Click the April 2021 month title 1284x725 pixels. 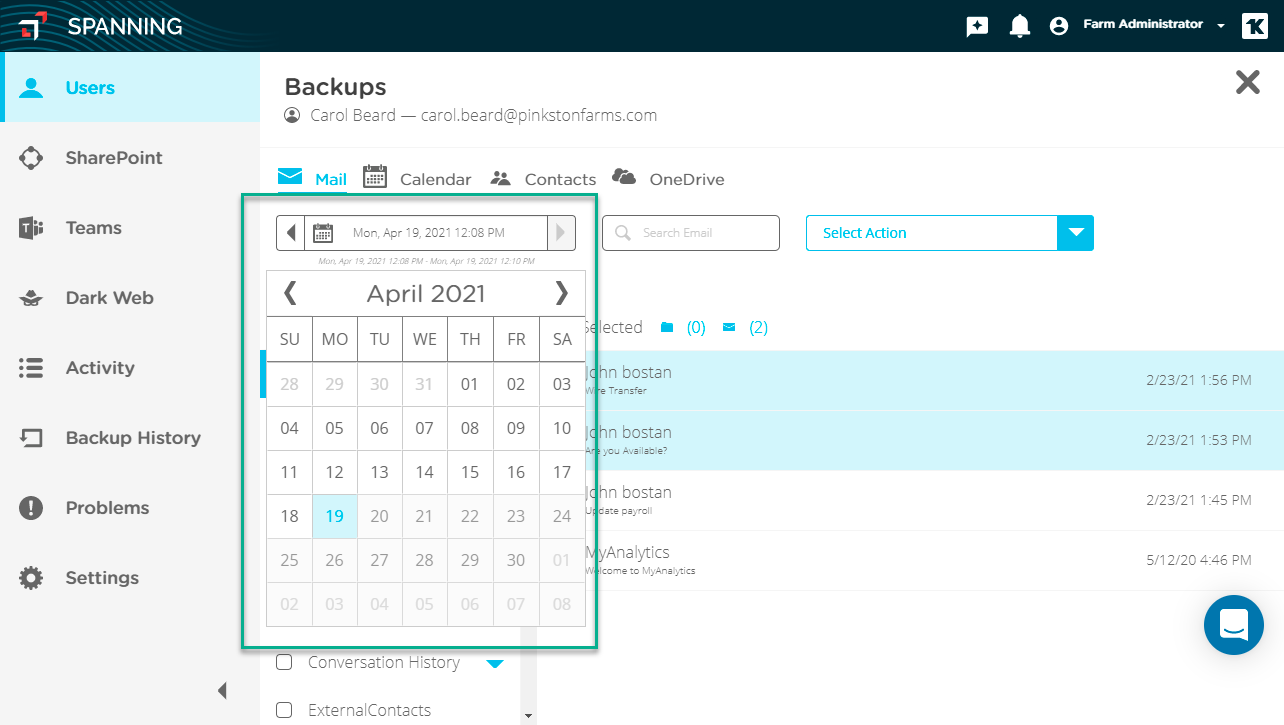[x=426, y=293]
